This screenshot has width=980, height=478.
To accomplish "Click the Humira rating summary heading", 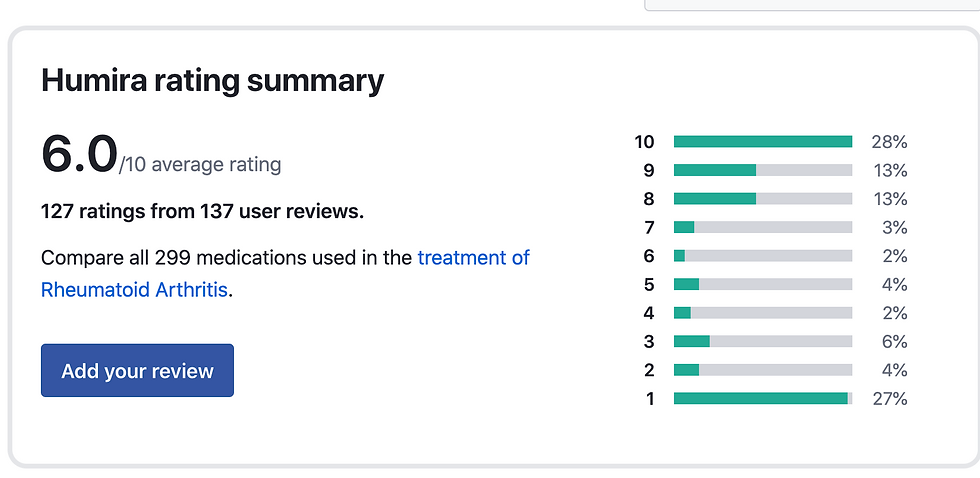I will click(x=212, y=81).
